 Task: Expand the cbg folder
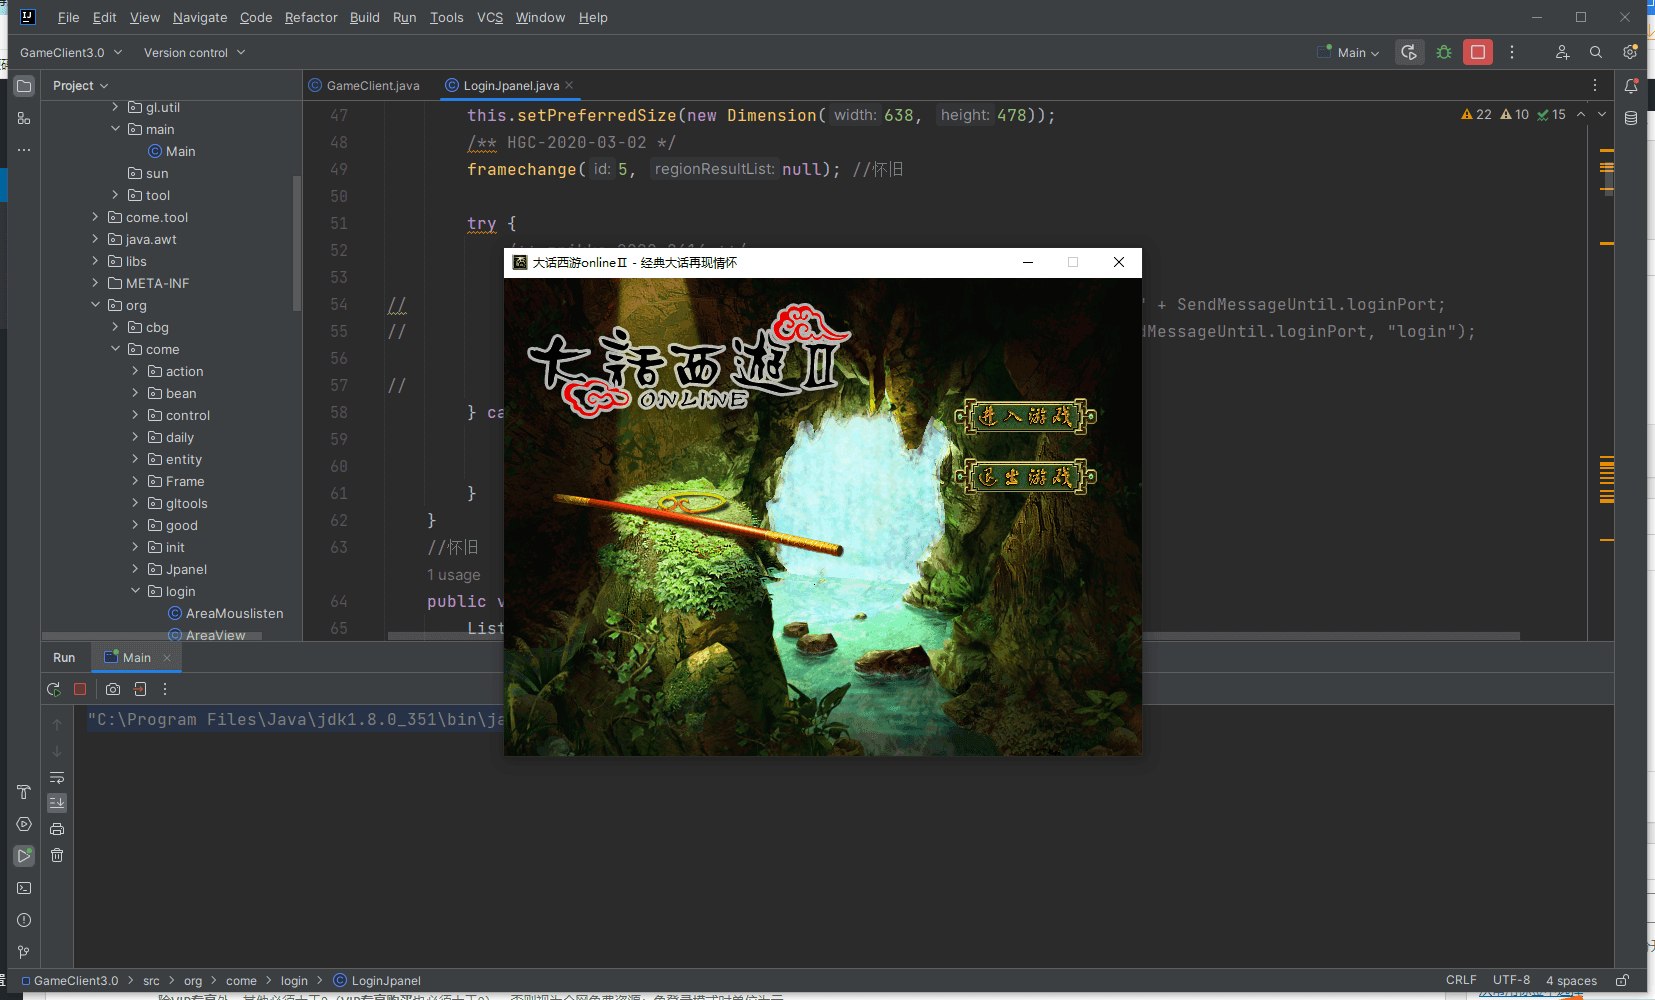point(115,327)
